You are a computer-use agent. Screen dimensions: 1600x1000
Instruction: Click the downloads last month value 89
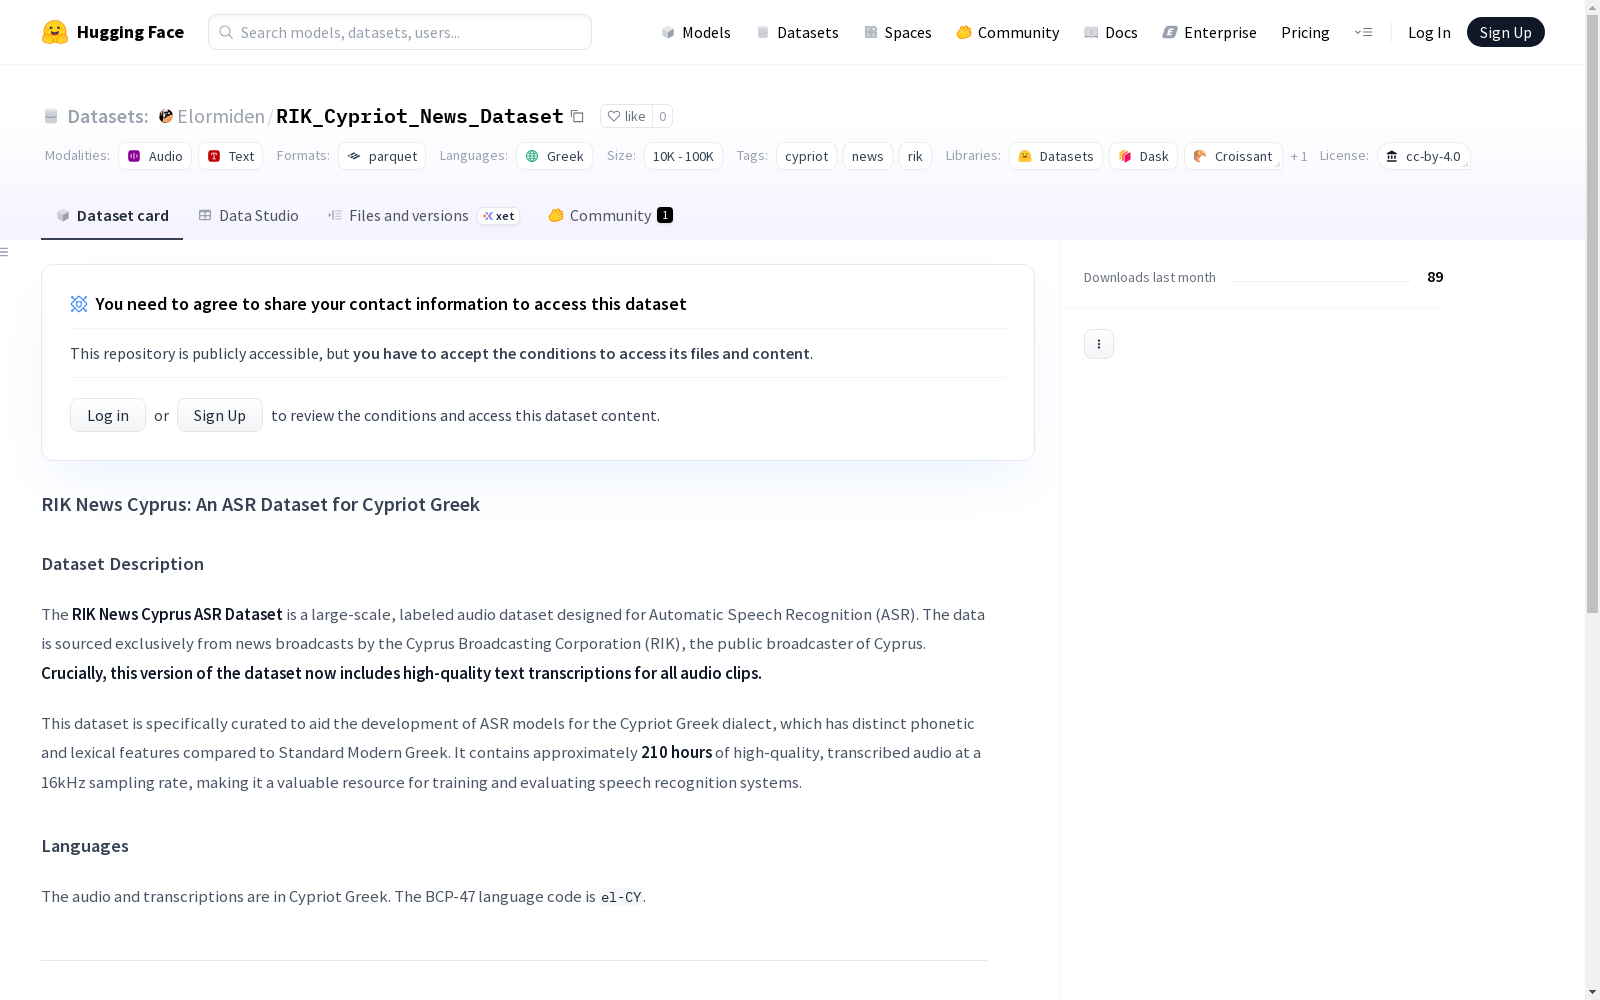coord(1435,277)
